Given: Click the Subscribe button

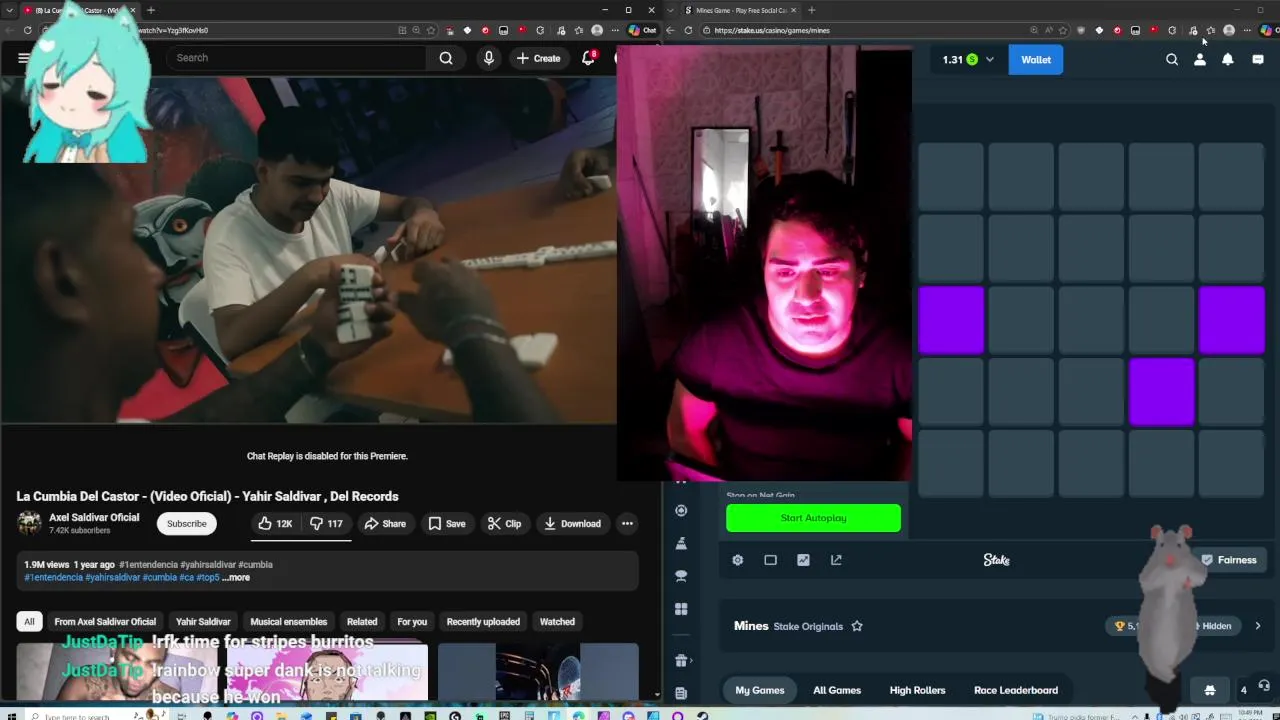Looking at the screenshot, I should [x=186, y=523].
